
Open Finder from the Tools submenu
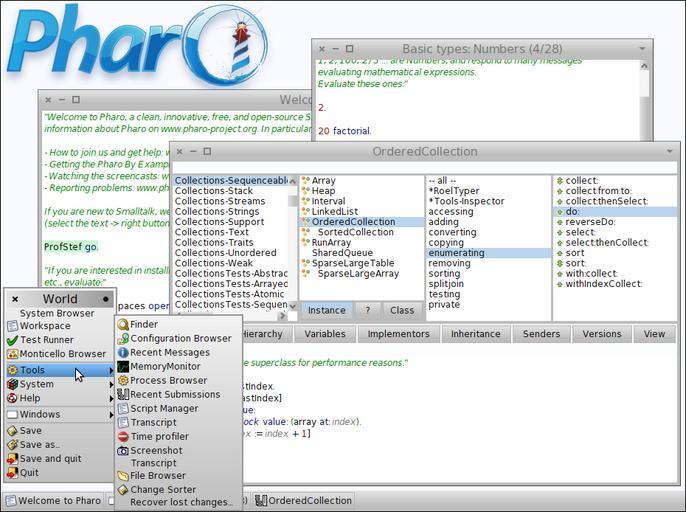click(x=143, y=325)
